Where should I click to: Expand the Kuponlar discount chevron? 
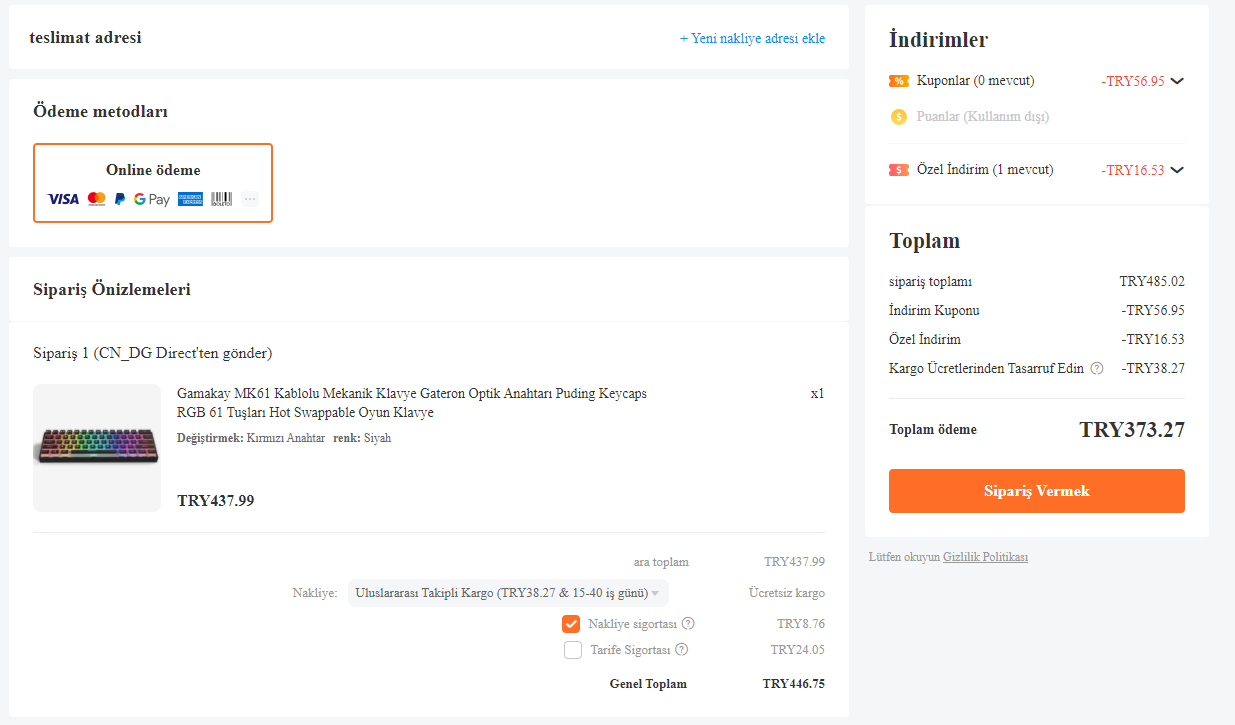click(x=1177, y=81)
